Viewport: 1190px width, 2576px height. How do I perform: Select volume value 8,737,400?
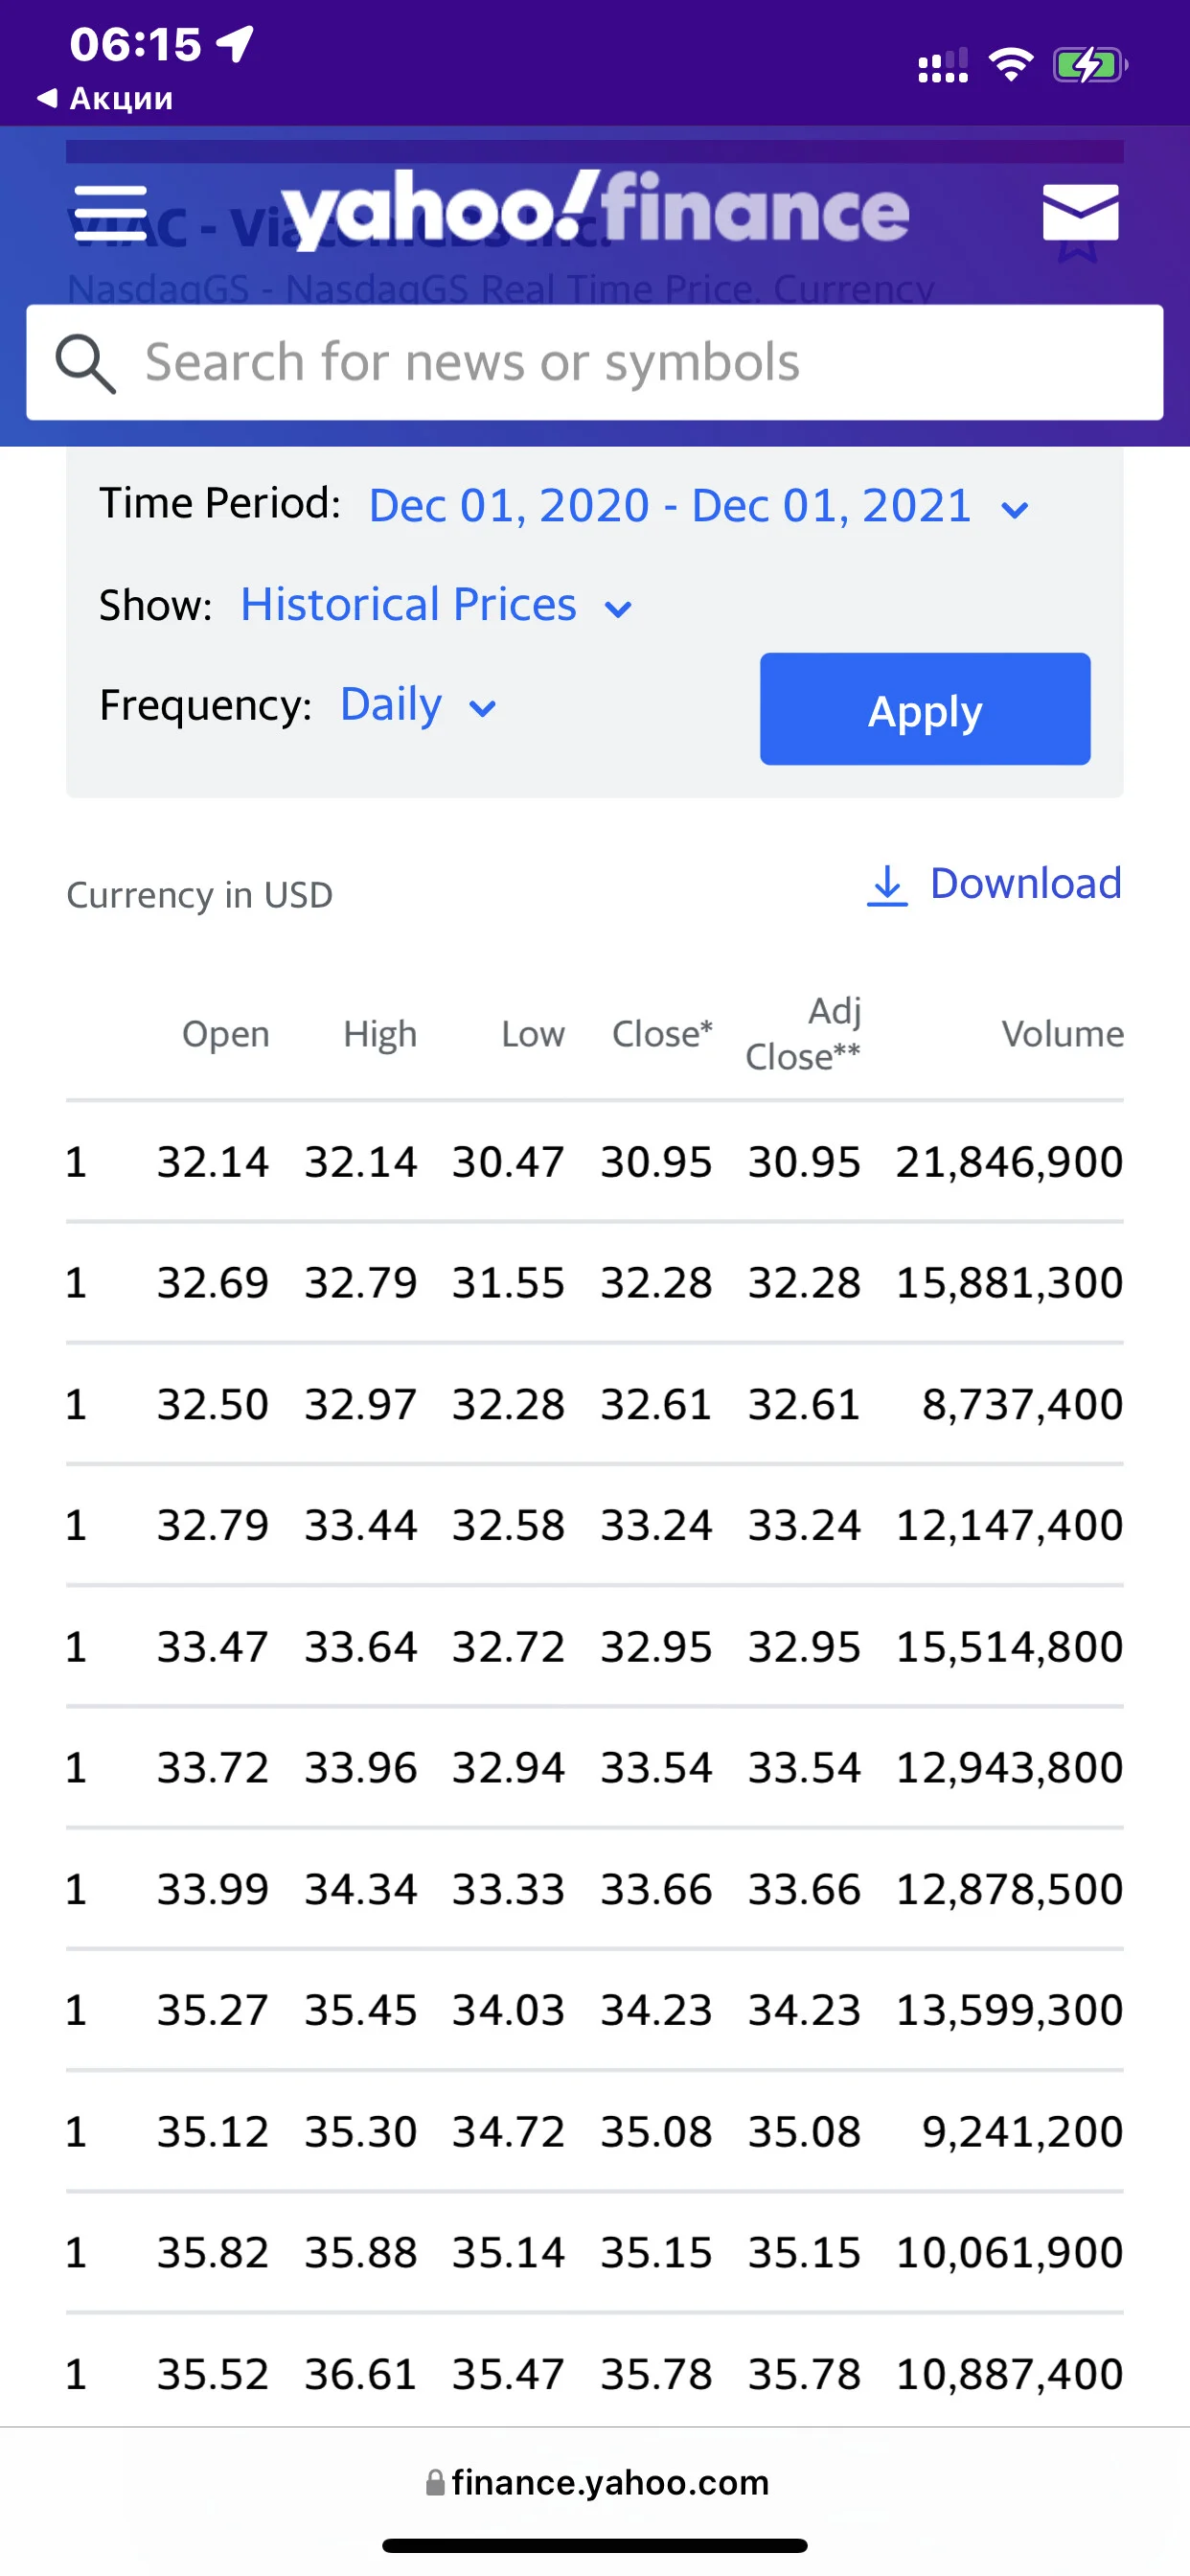(1022, 1404)
